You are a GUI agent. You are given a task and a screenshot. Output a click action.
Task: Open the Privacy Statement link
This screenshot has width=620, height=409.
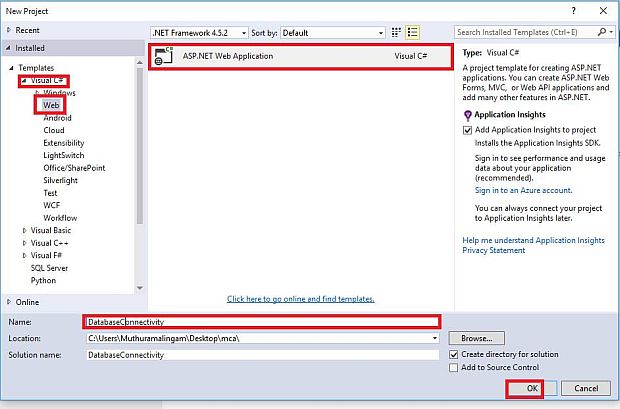click(x=493, y=250)
